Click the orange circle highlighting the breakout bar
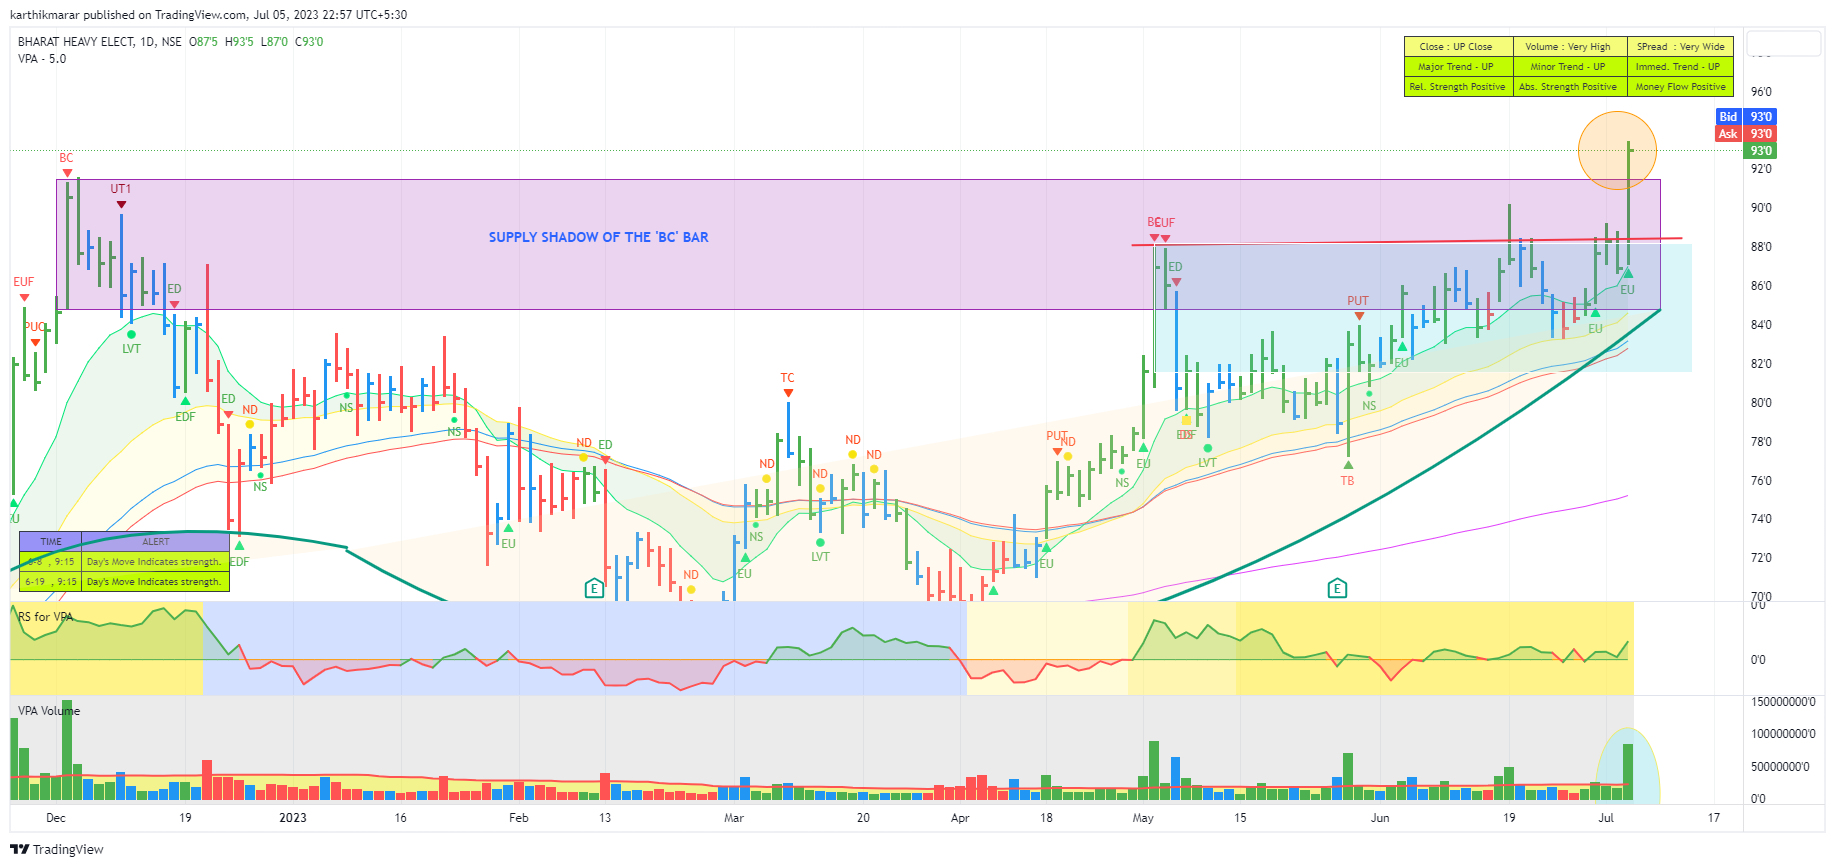 pos(1617,151)
